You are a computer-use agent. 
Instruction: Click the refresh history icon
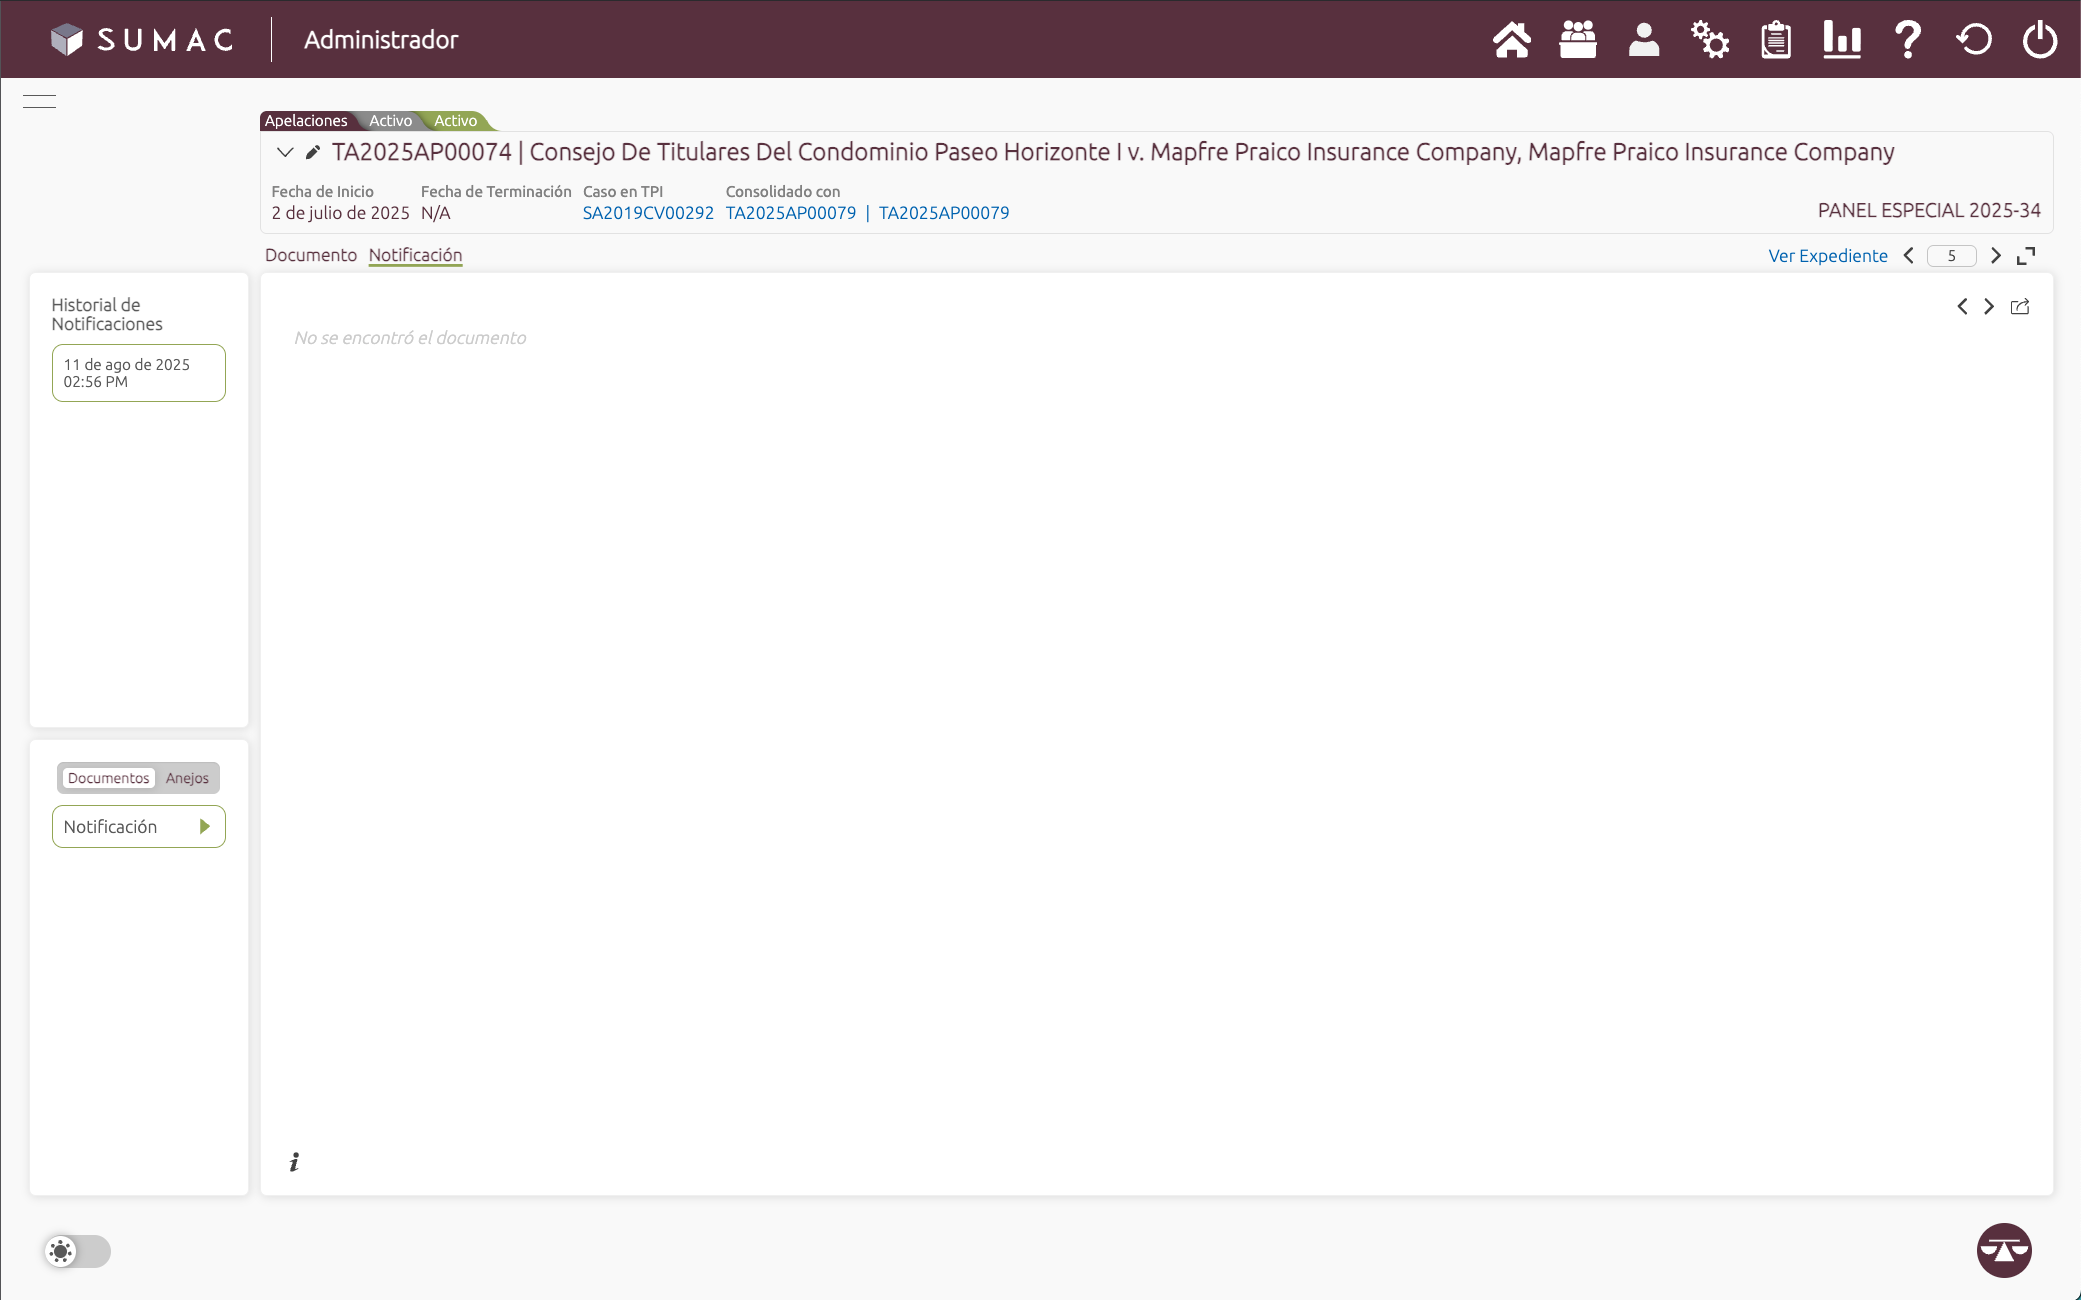click(x=1974, y=39)
